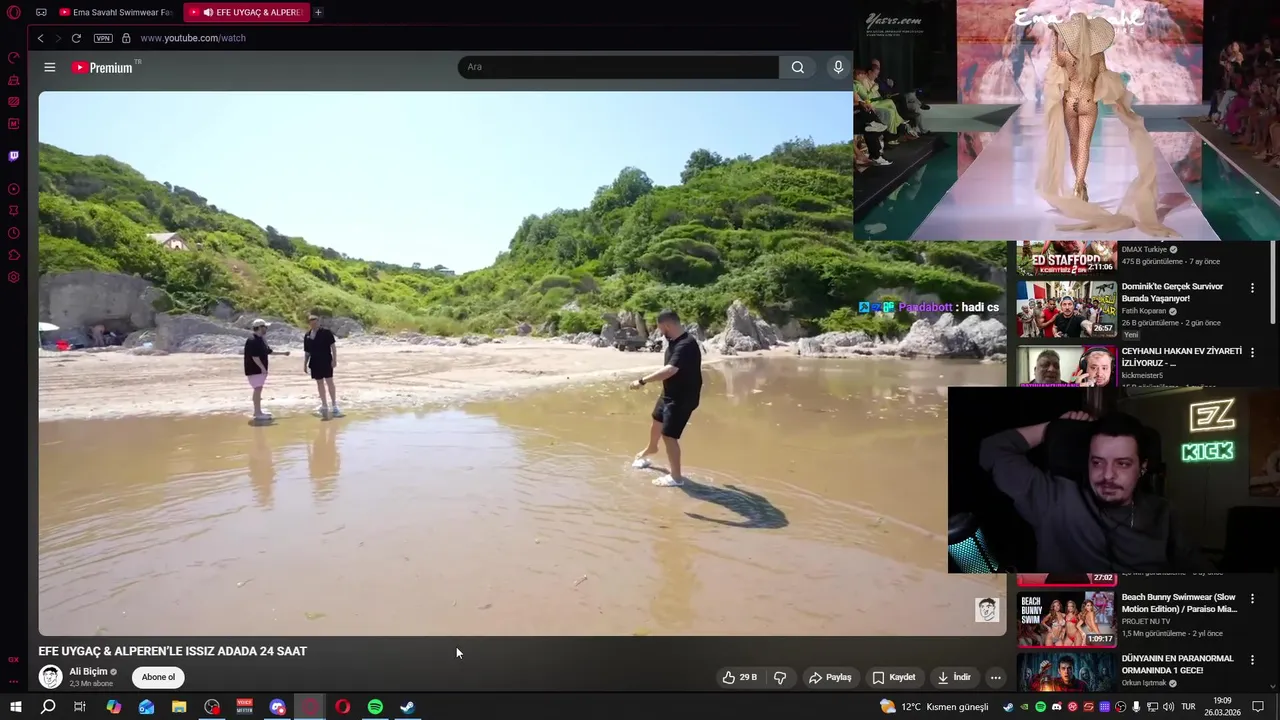The width and height of the screenshot is (1280, 720).
Task: Open Steam from taskbar
Action: pyautogui.click(x=408, y=707)
